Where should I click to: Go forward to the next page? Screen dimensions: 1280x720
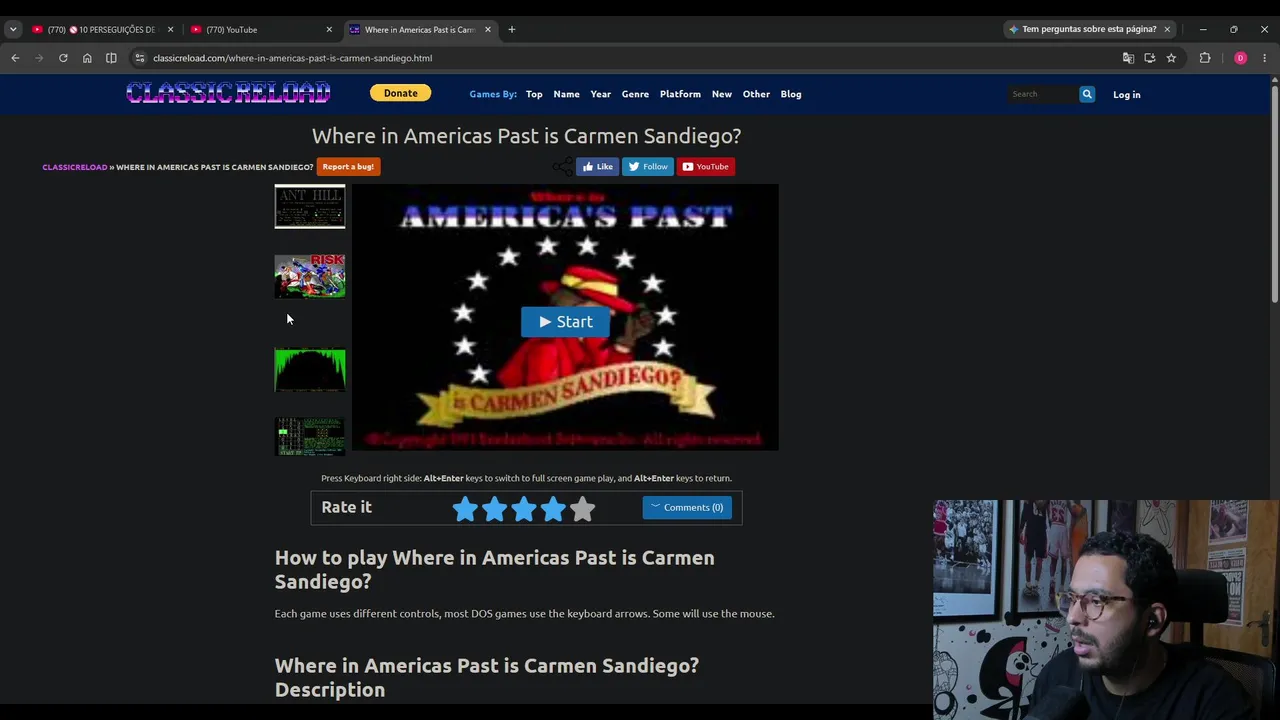(39, 58)
